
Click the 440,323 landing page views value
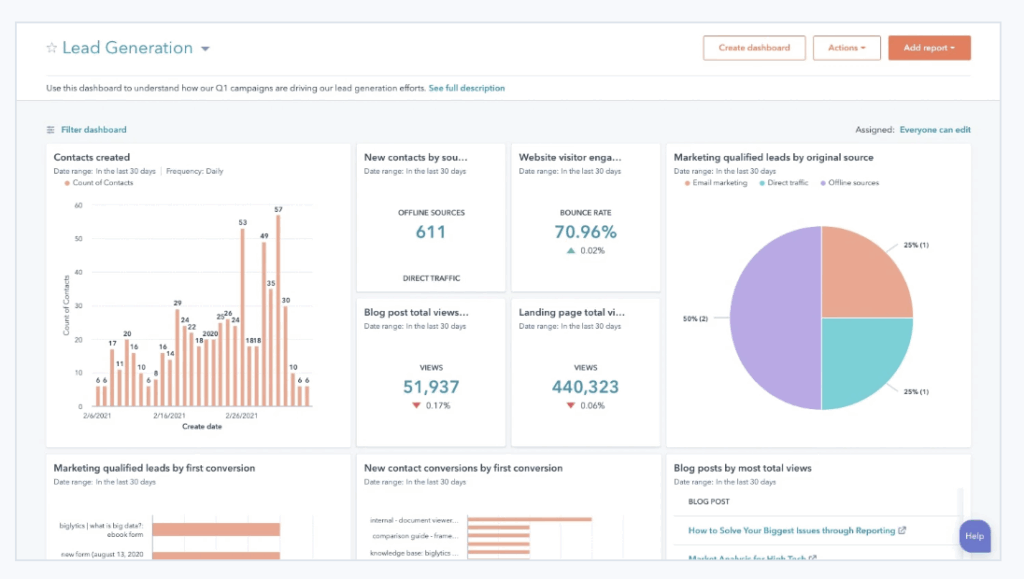tap(585, 387)
